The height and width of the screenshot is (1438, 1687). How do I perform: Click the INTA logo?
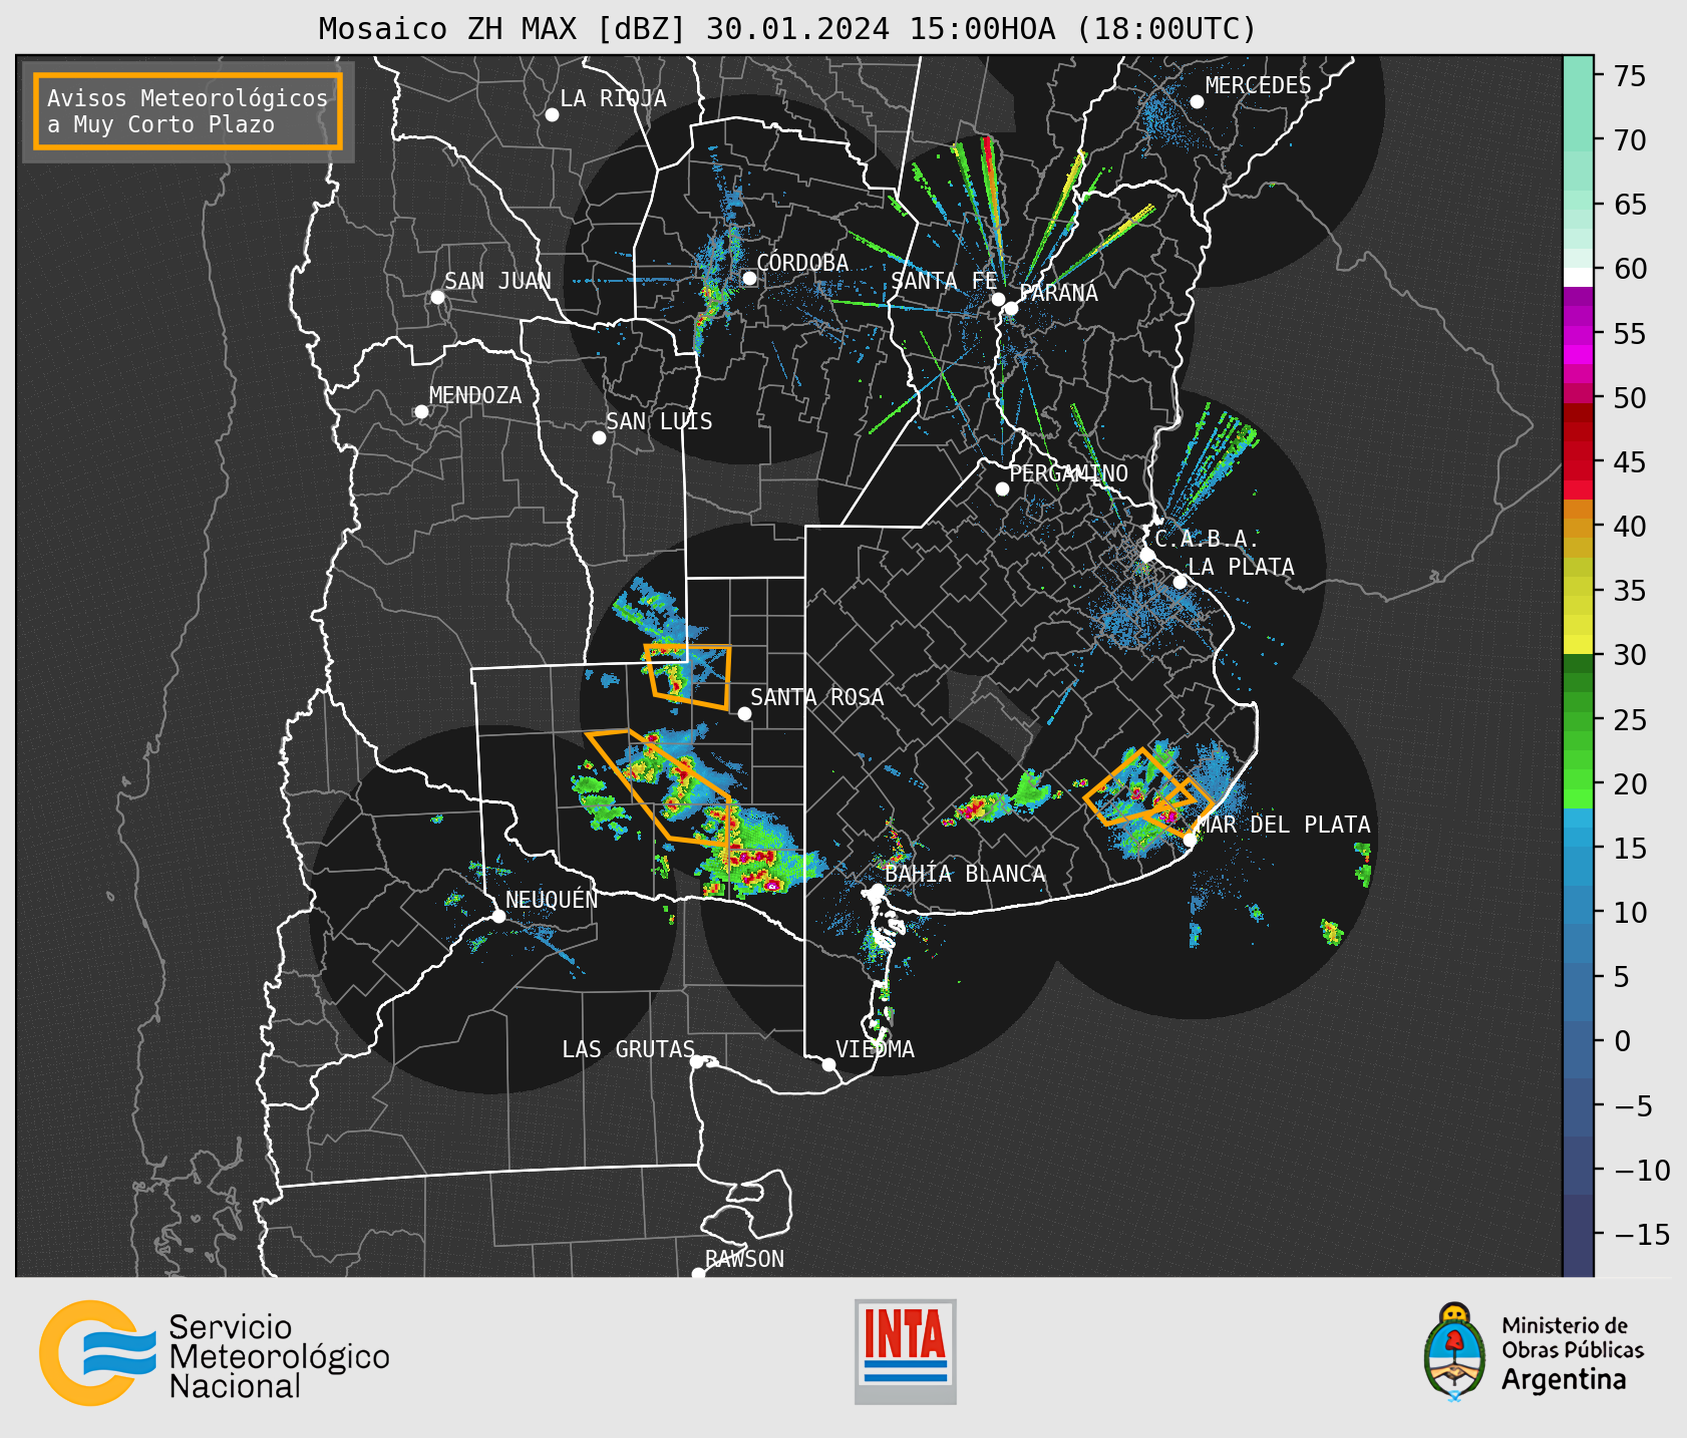[906, 1351]
